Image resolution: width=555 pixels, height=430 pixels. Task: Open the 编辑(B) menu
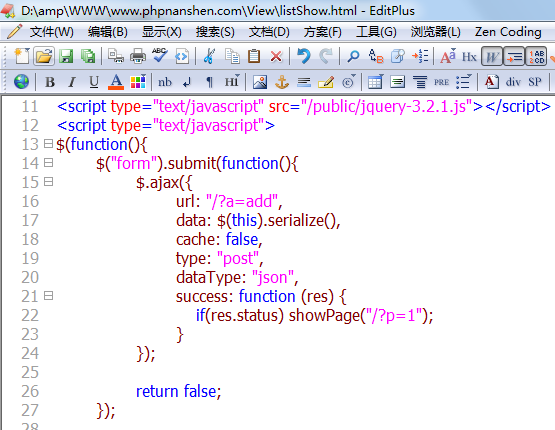[108, 32]
